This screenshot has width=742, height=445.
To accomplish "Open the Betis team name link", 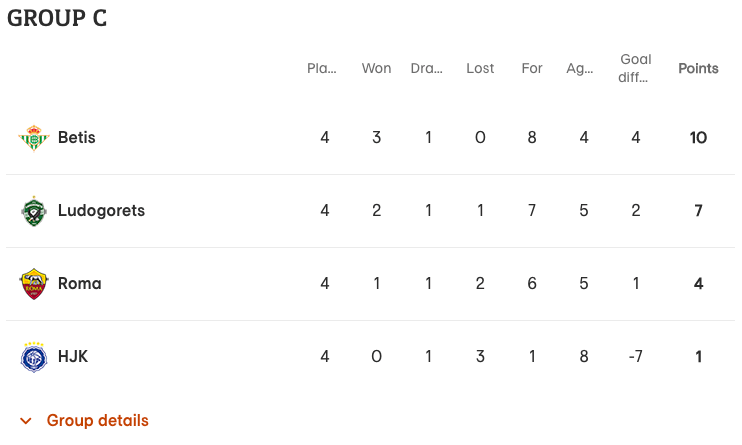I will tap(77, 138).
